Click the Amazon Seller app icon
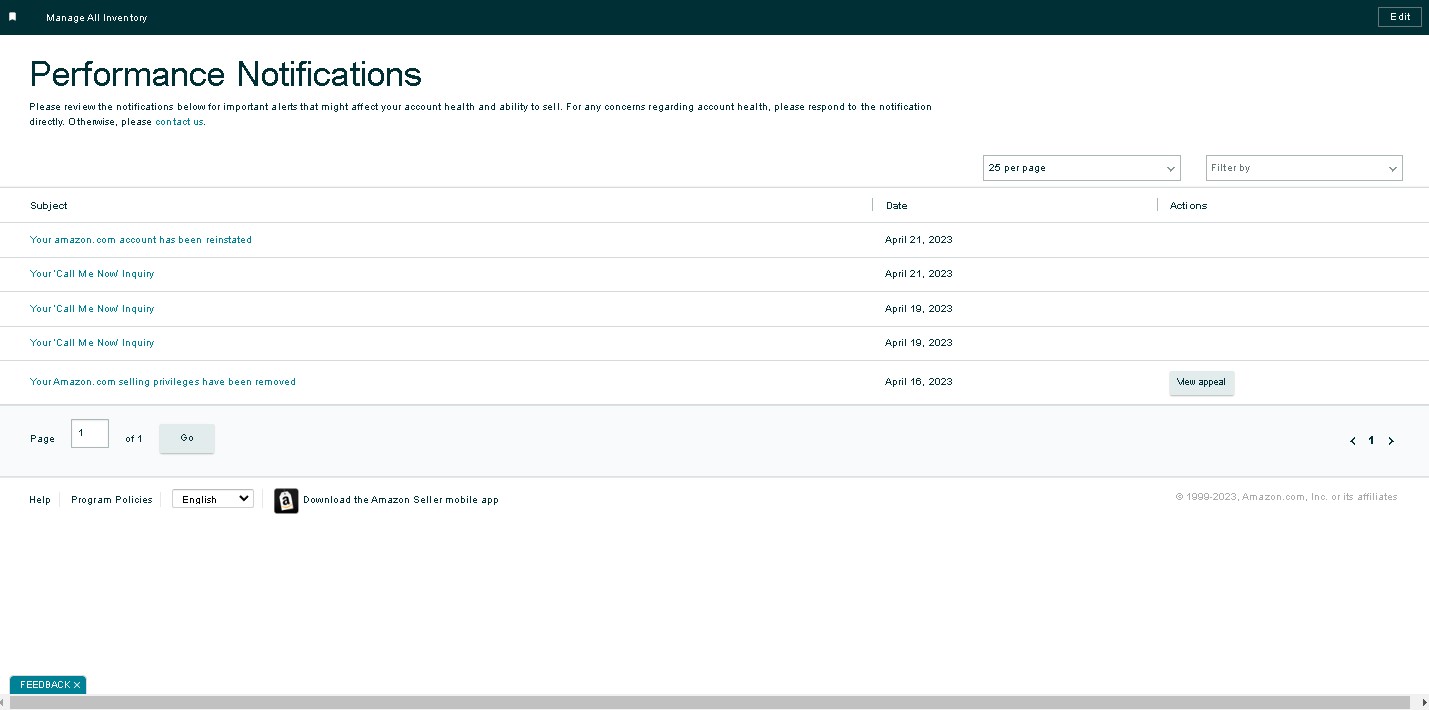 (286, 501)
